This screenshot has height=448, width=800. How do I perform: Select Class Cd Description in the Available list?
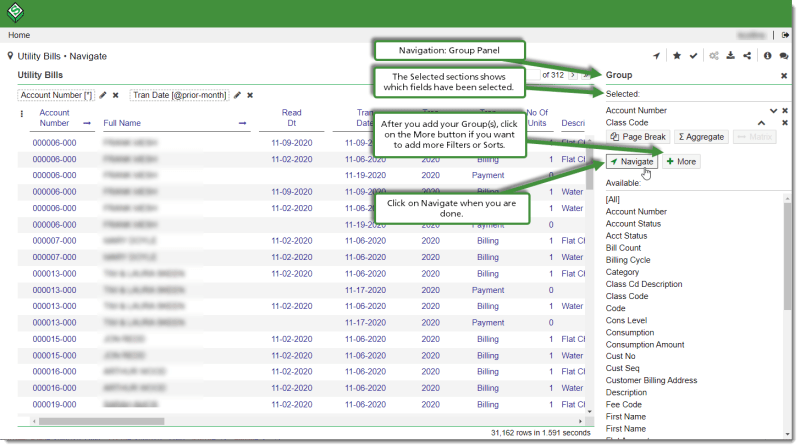[644, 284]
